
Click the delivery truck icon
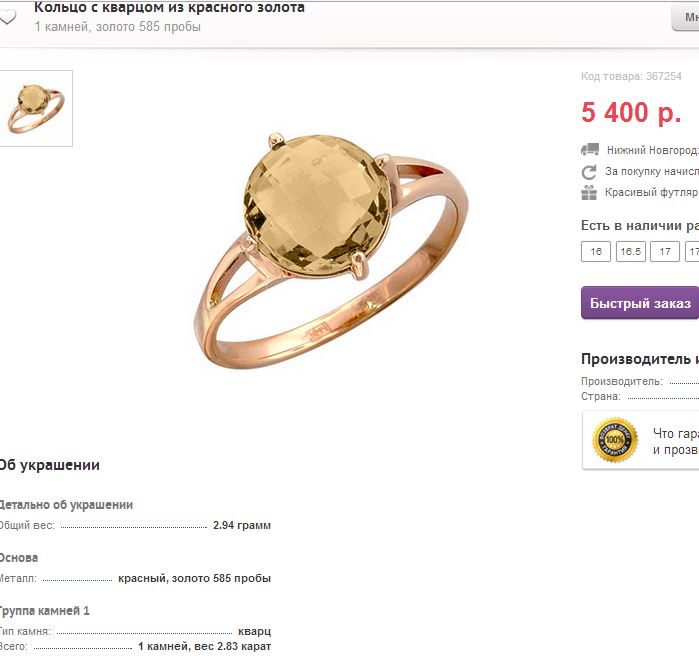click(x=590, y=149)
